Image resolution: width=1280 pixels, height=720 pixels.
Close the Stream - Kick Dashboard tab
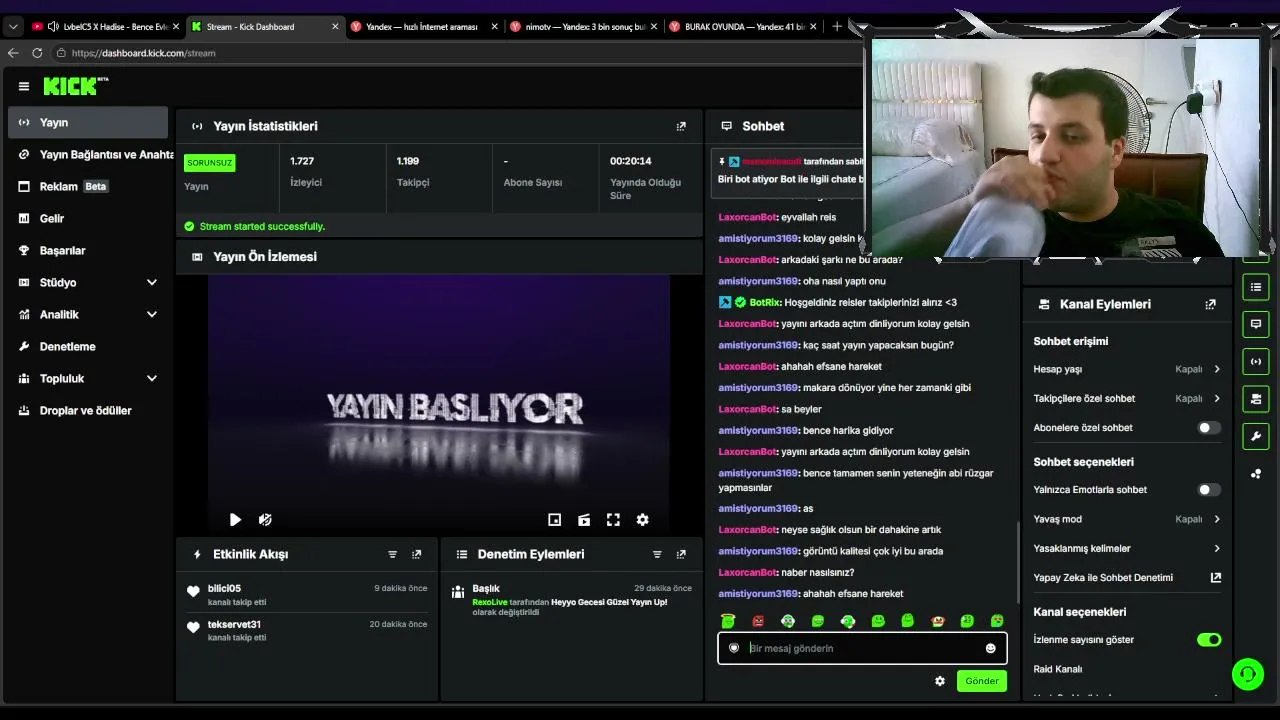pyautogui.click(x=335, y=27)
